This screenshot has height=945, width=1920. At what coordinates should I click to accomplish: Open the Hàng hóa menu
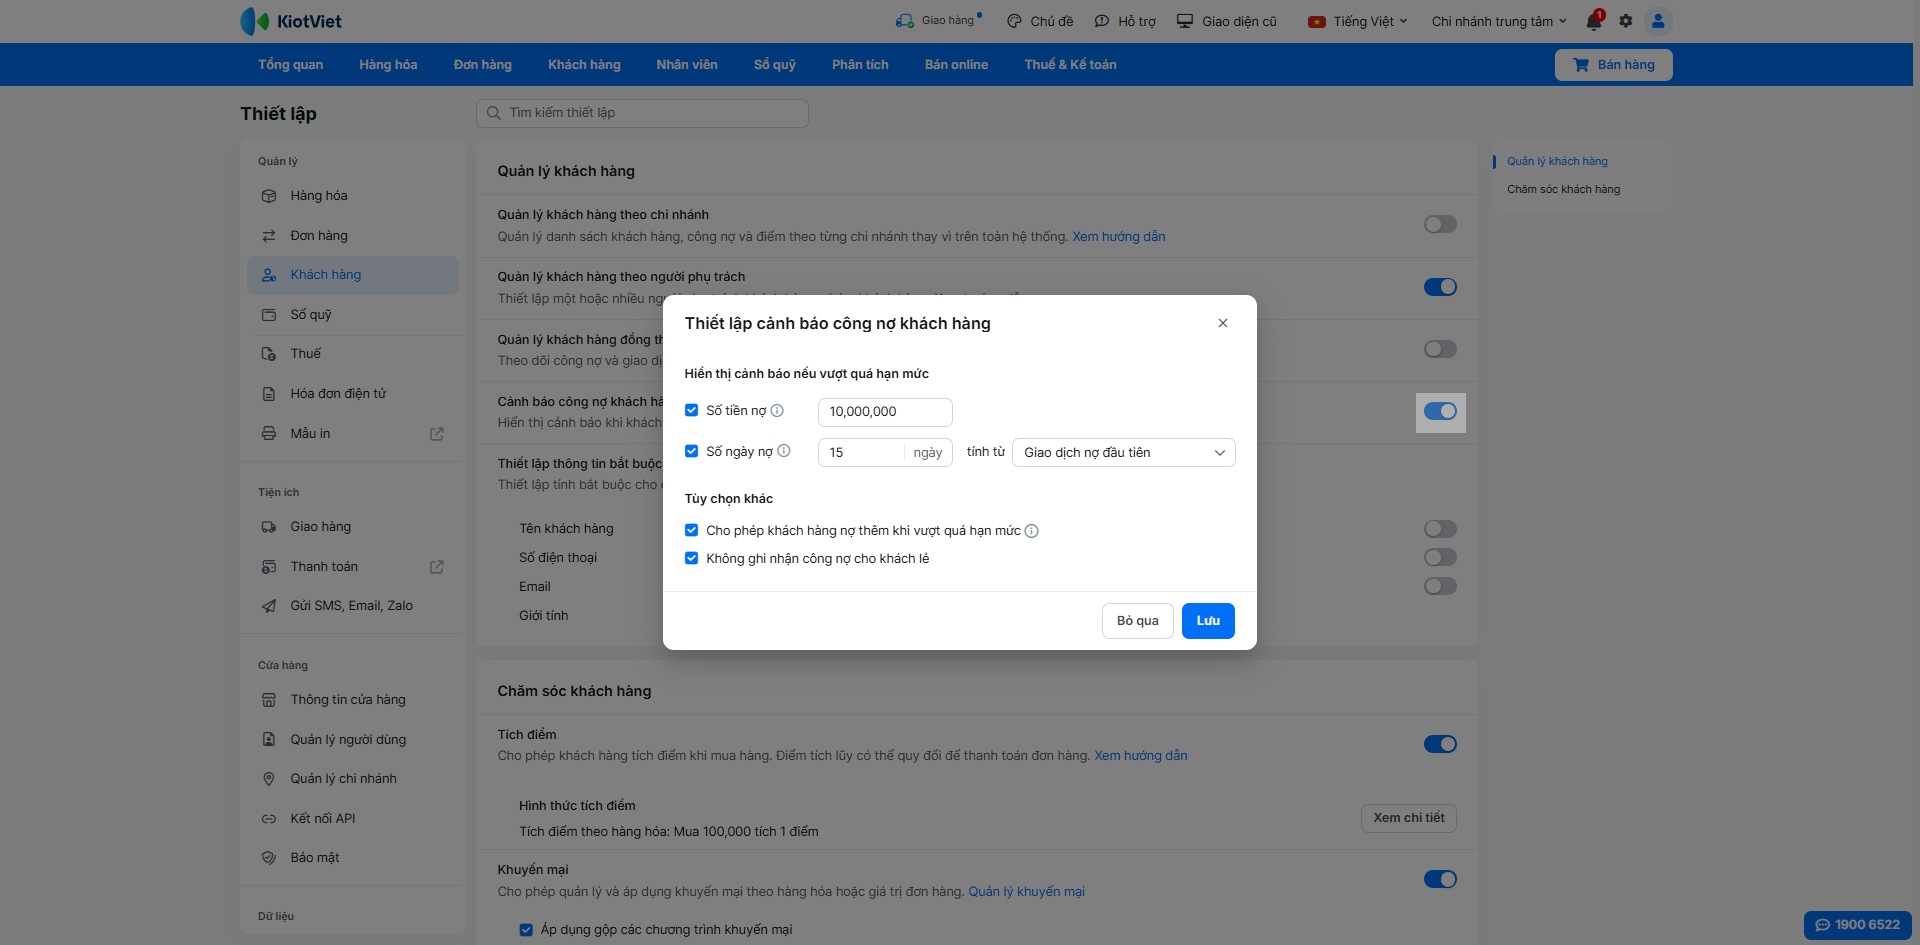click(388, 65)
